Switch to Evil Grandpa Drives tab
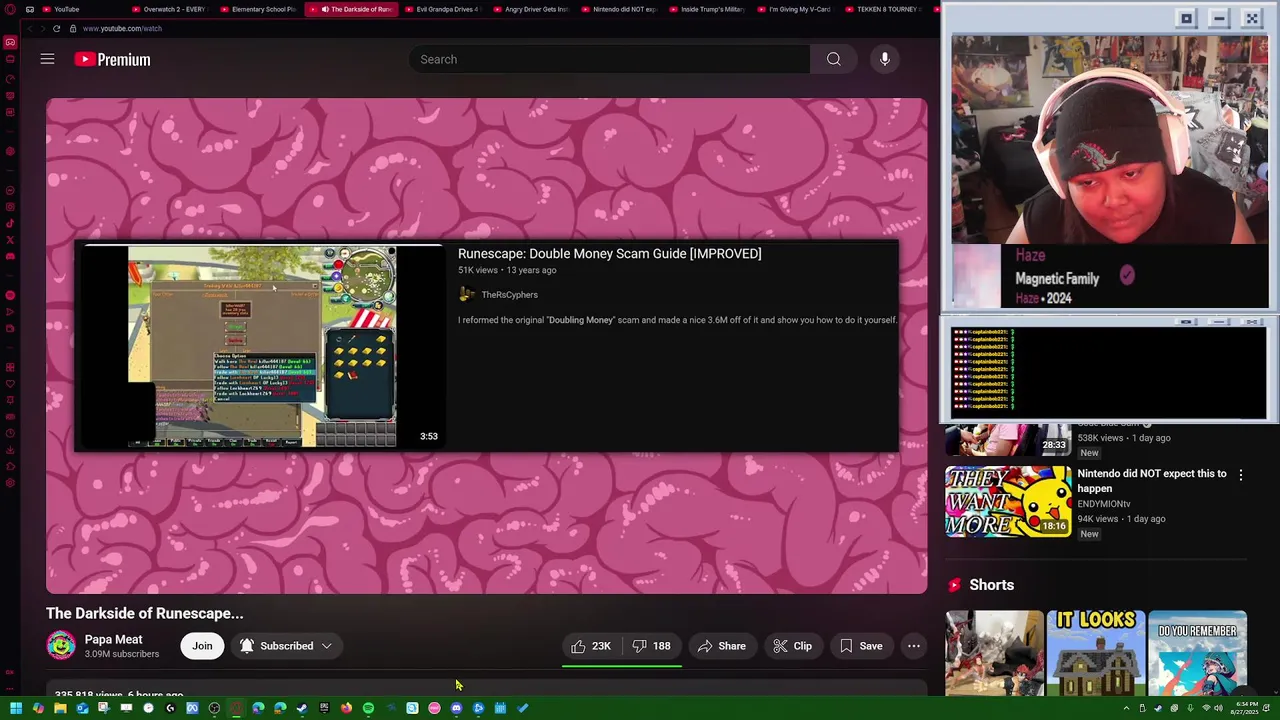Image resolution: width=1280 pixels, height=720 pixels. tap(442, 9)
